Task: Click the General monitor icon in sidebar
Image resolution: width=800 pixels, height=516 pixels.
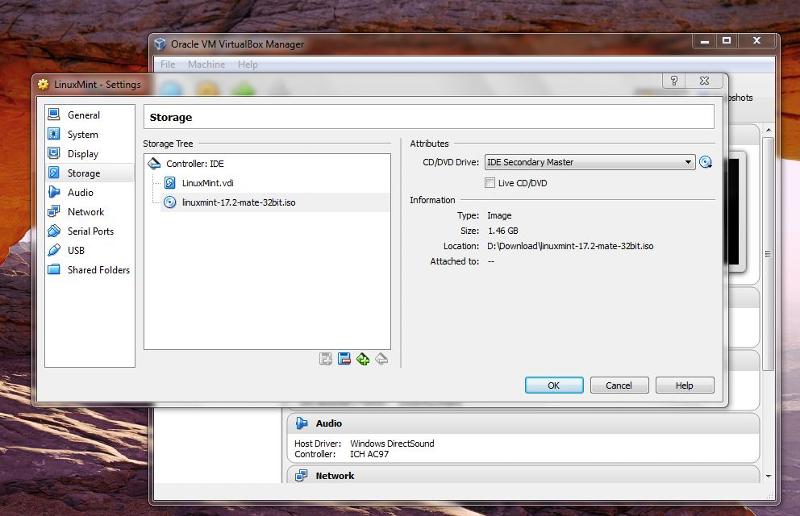Action: coord(54,114)
